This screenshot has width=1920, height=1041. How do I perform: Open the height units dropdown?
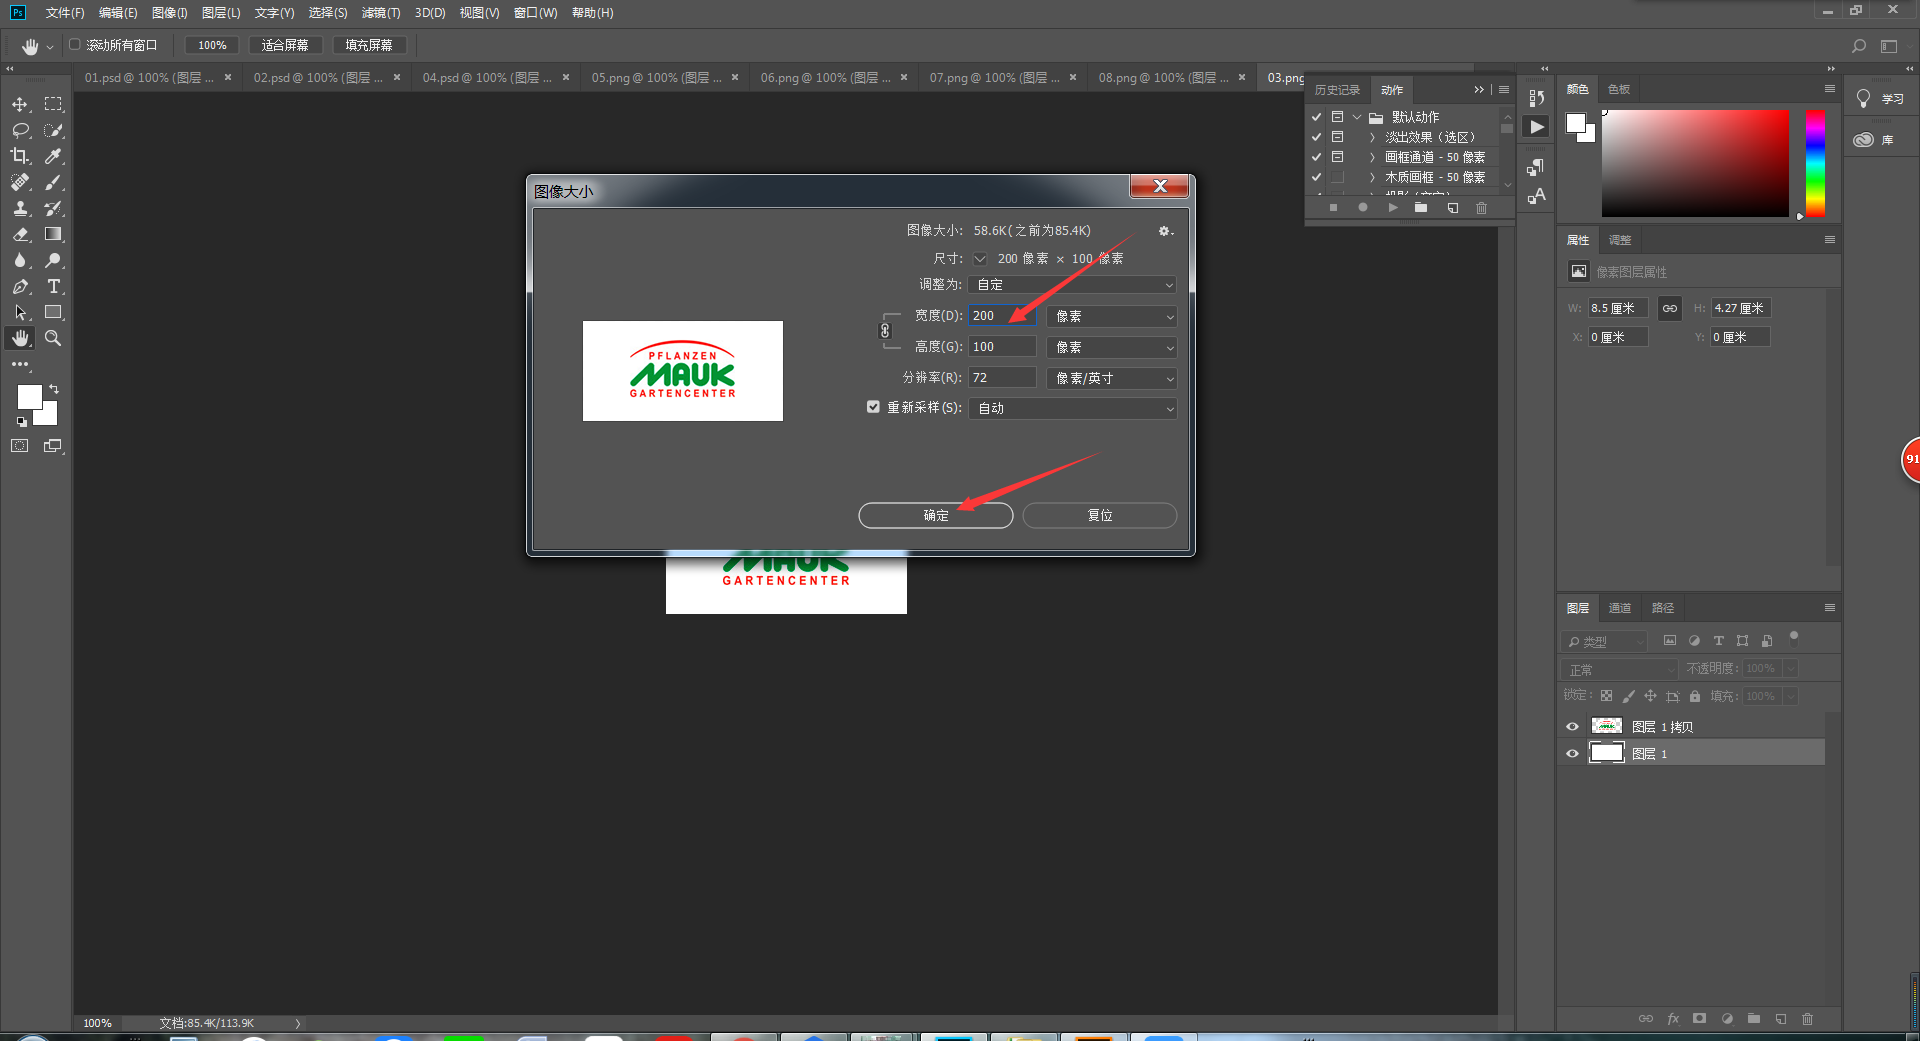(x=1112, y=347)
